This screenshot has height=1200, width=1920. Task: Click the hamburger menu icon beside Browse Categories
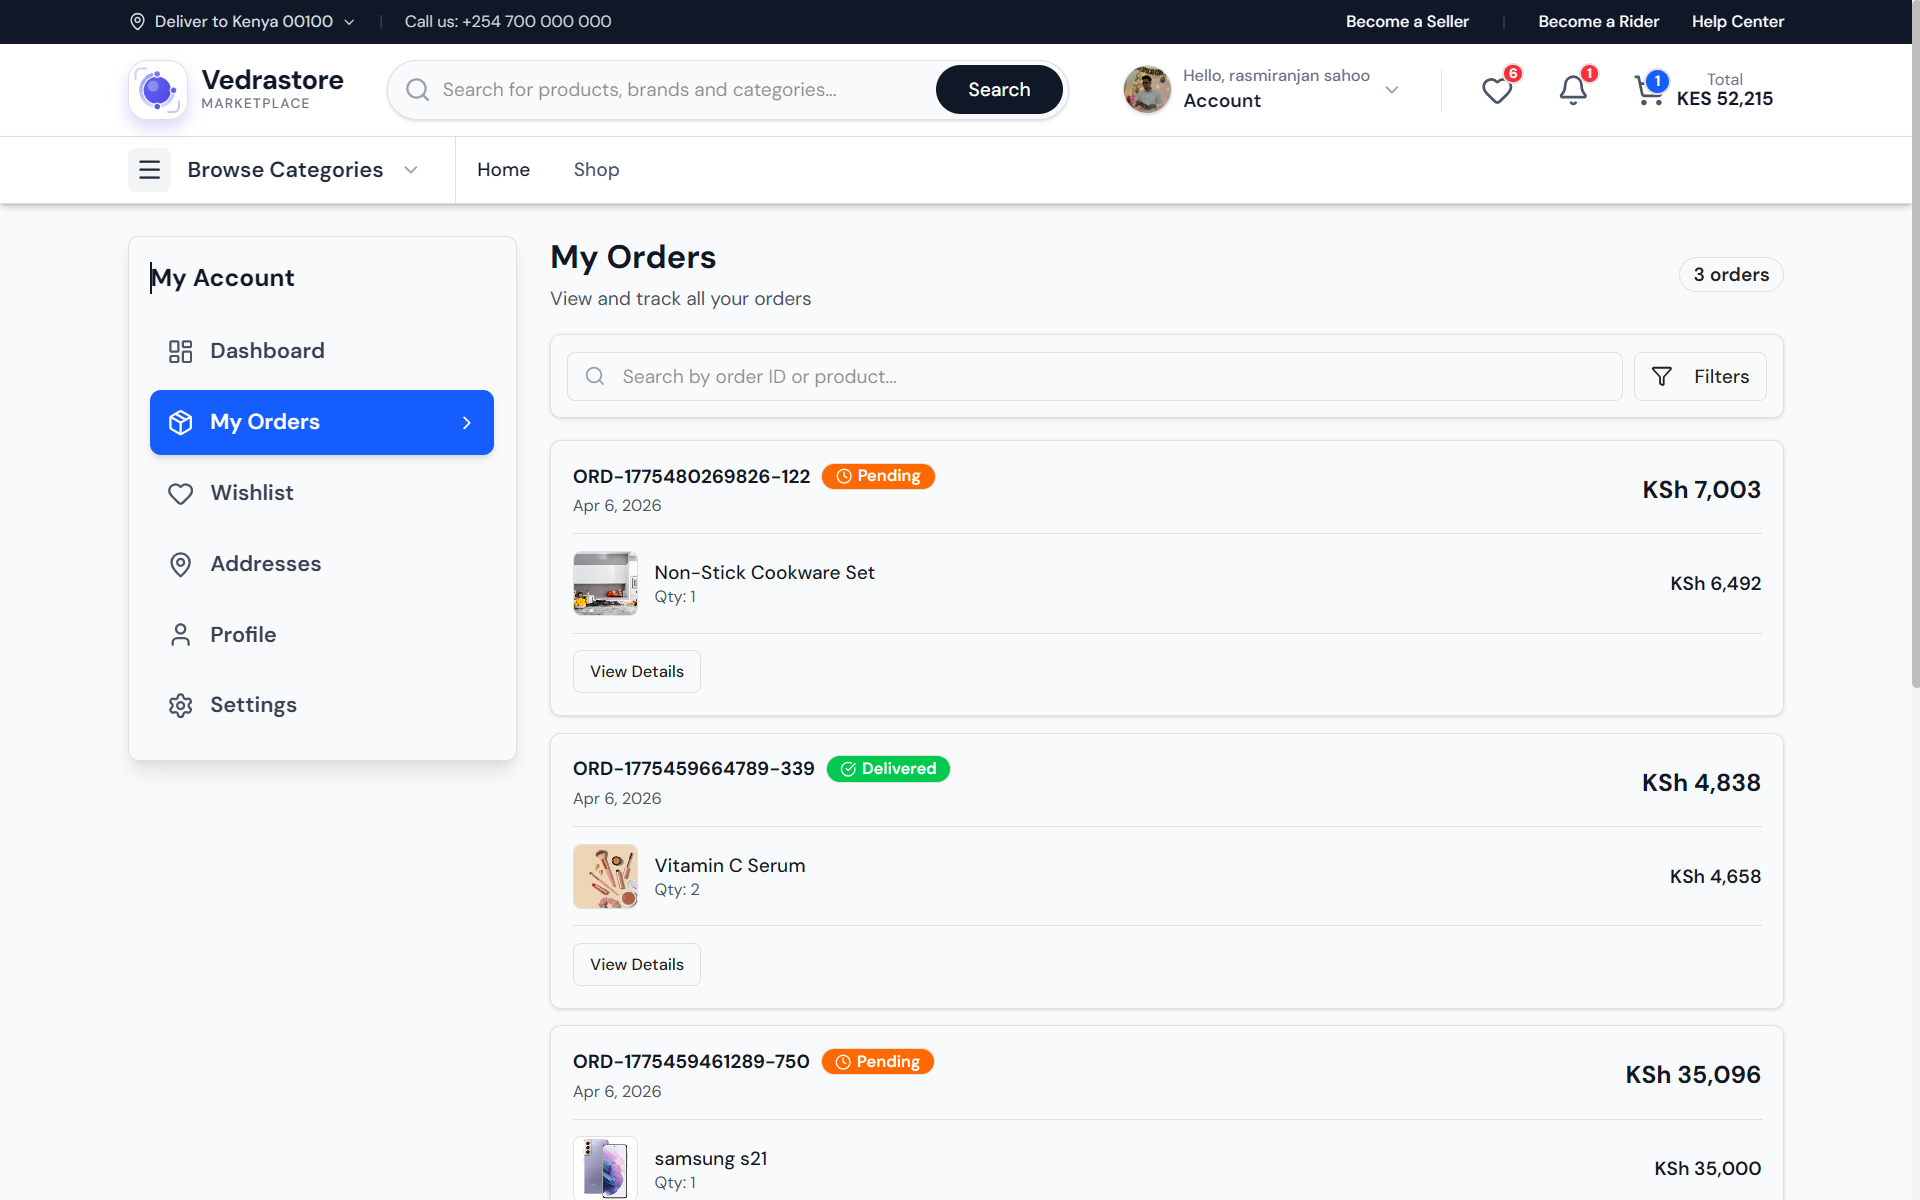point(149,170)
